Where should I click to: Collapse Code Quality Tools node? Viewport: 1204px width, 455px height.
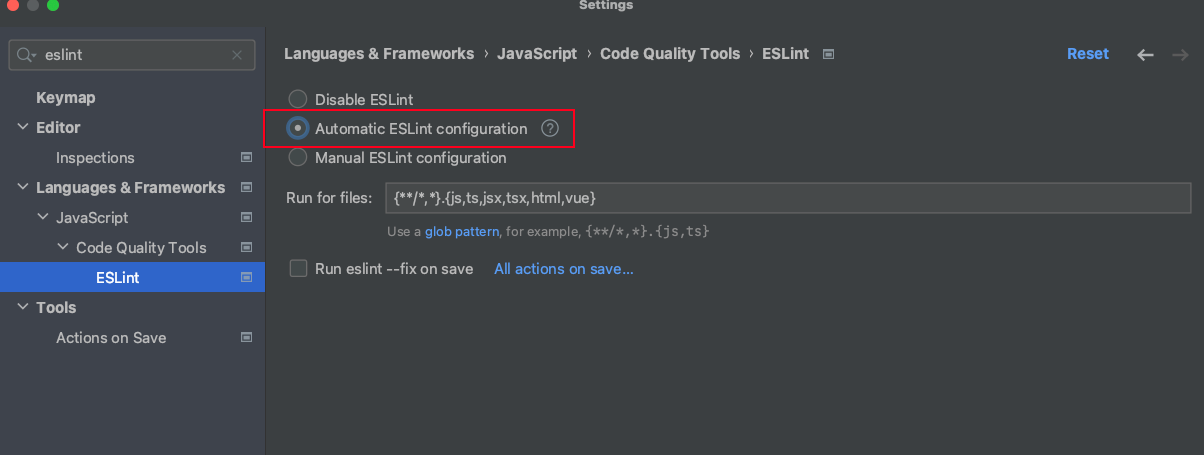63,247
